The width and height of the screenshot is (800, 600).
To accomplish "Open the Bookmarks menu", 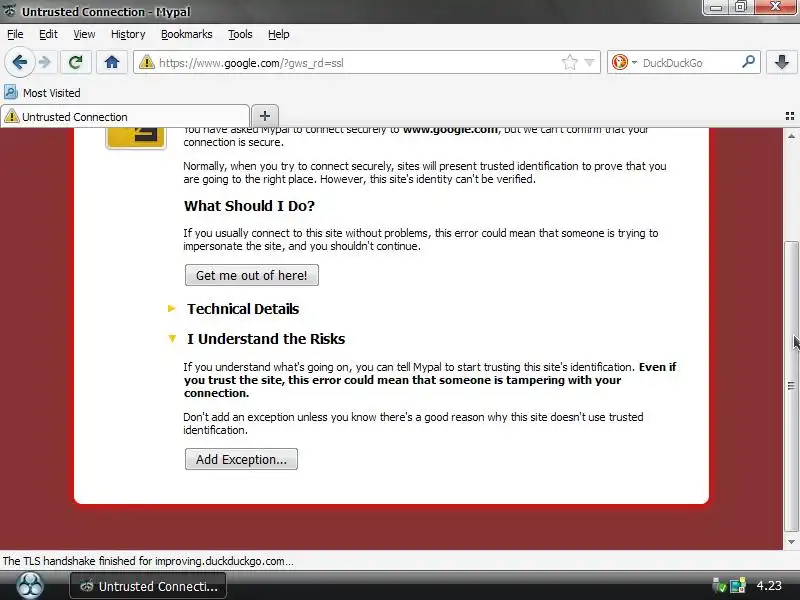I will pos(187,34).
